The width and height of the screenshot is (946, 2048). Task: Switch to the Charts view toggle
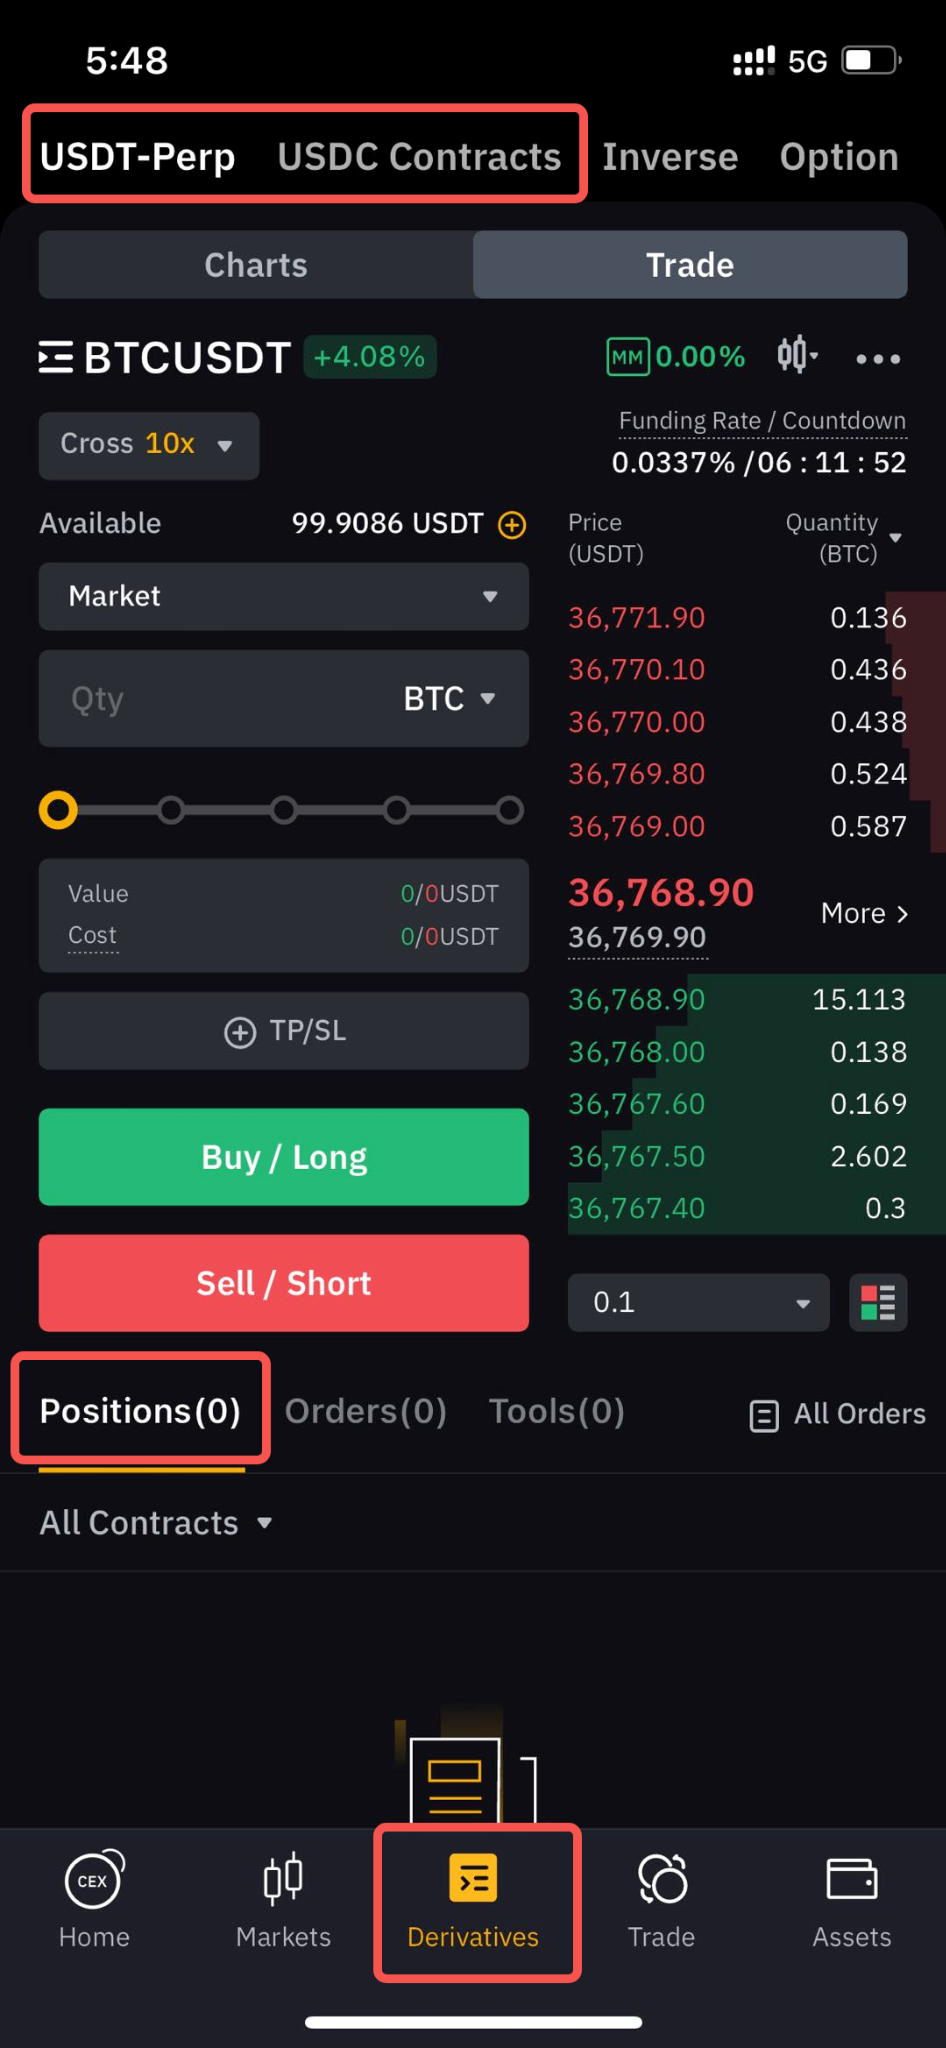click(256, 265)
